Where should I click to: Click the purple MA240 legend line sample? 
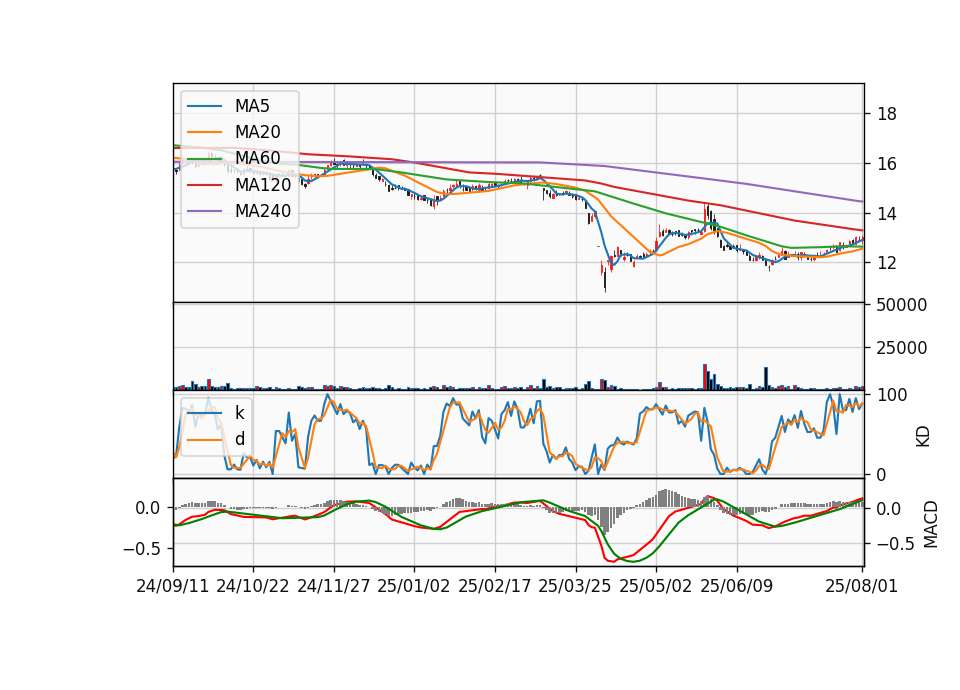(x=204, y=211)
